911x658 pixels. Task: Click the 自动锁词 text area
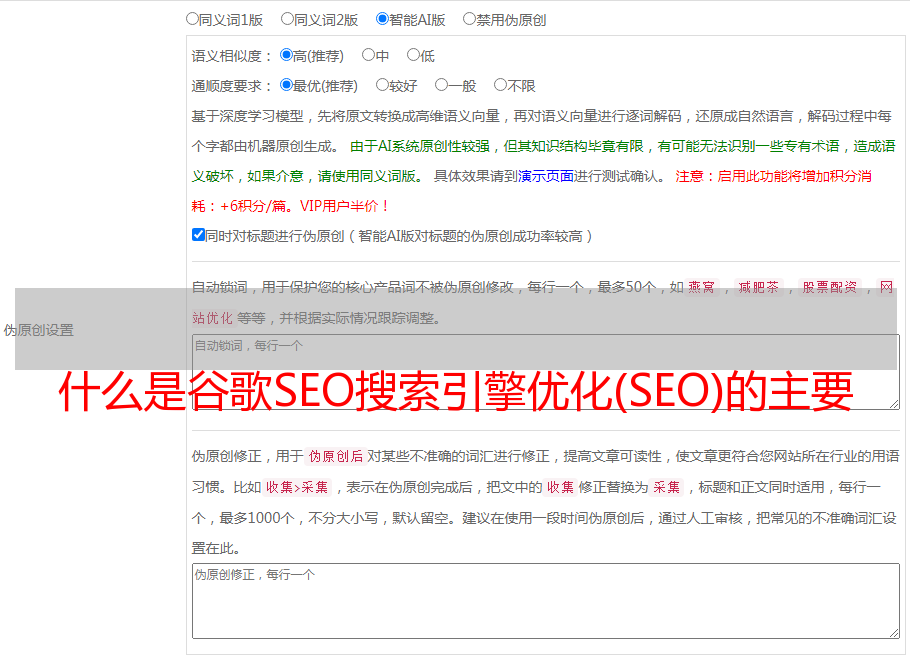pos(546,372)
